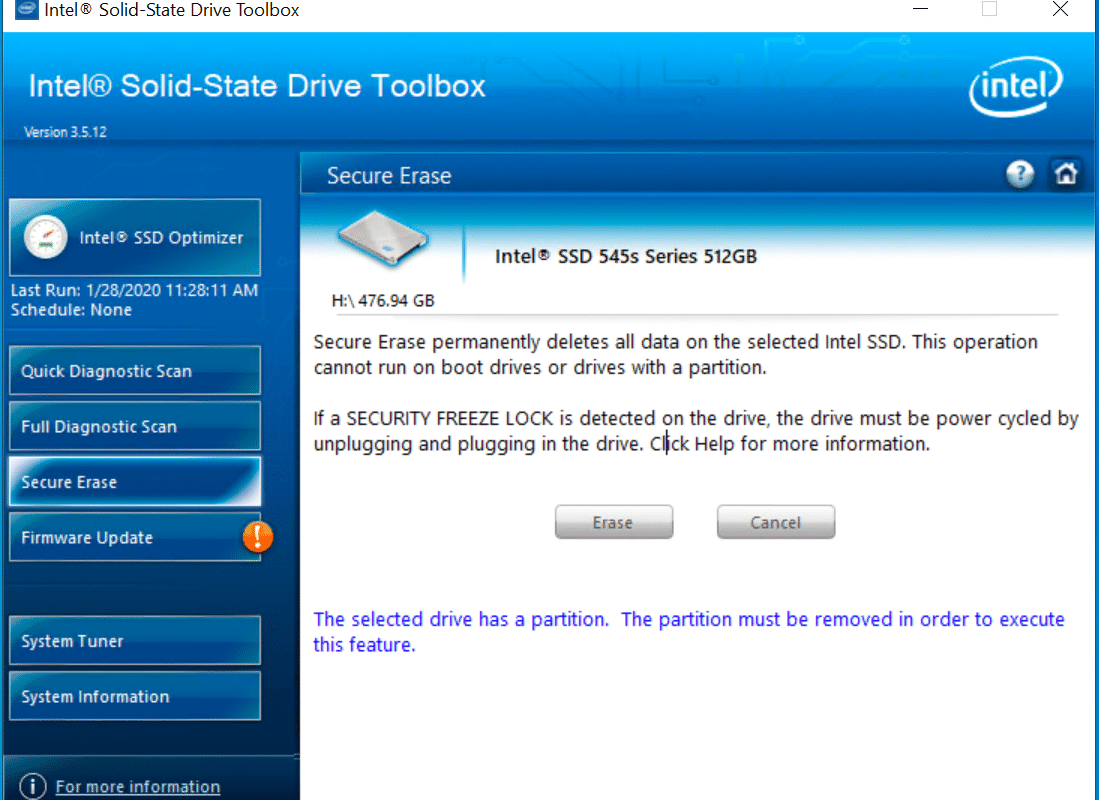Click the Erase button

pyautogui.click(x=614, y=522)
